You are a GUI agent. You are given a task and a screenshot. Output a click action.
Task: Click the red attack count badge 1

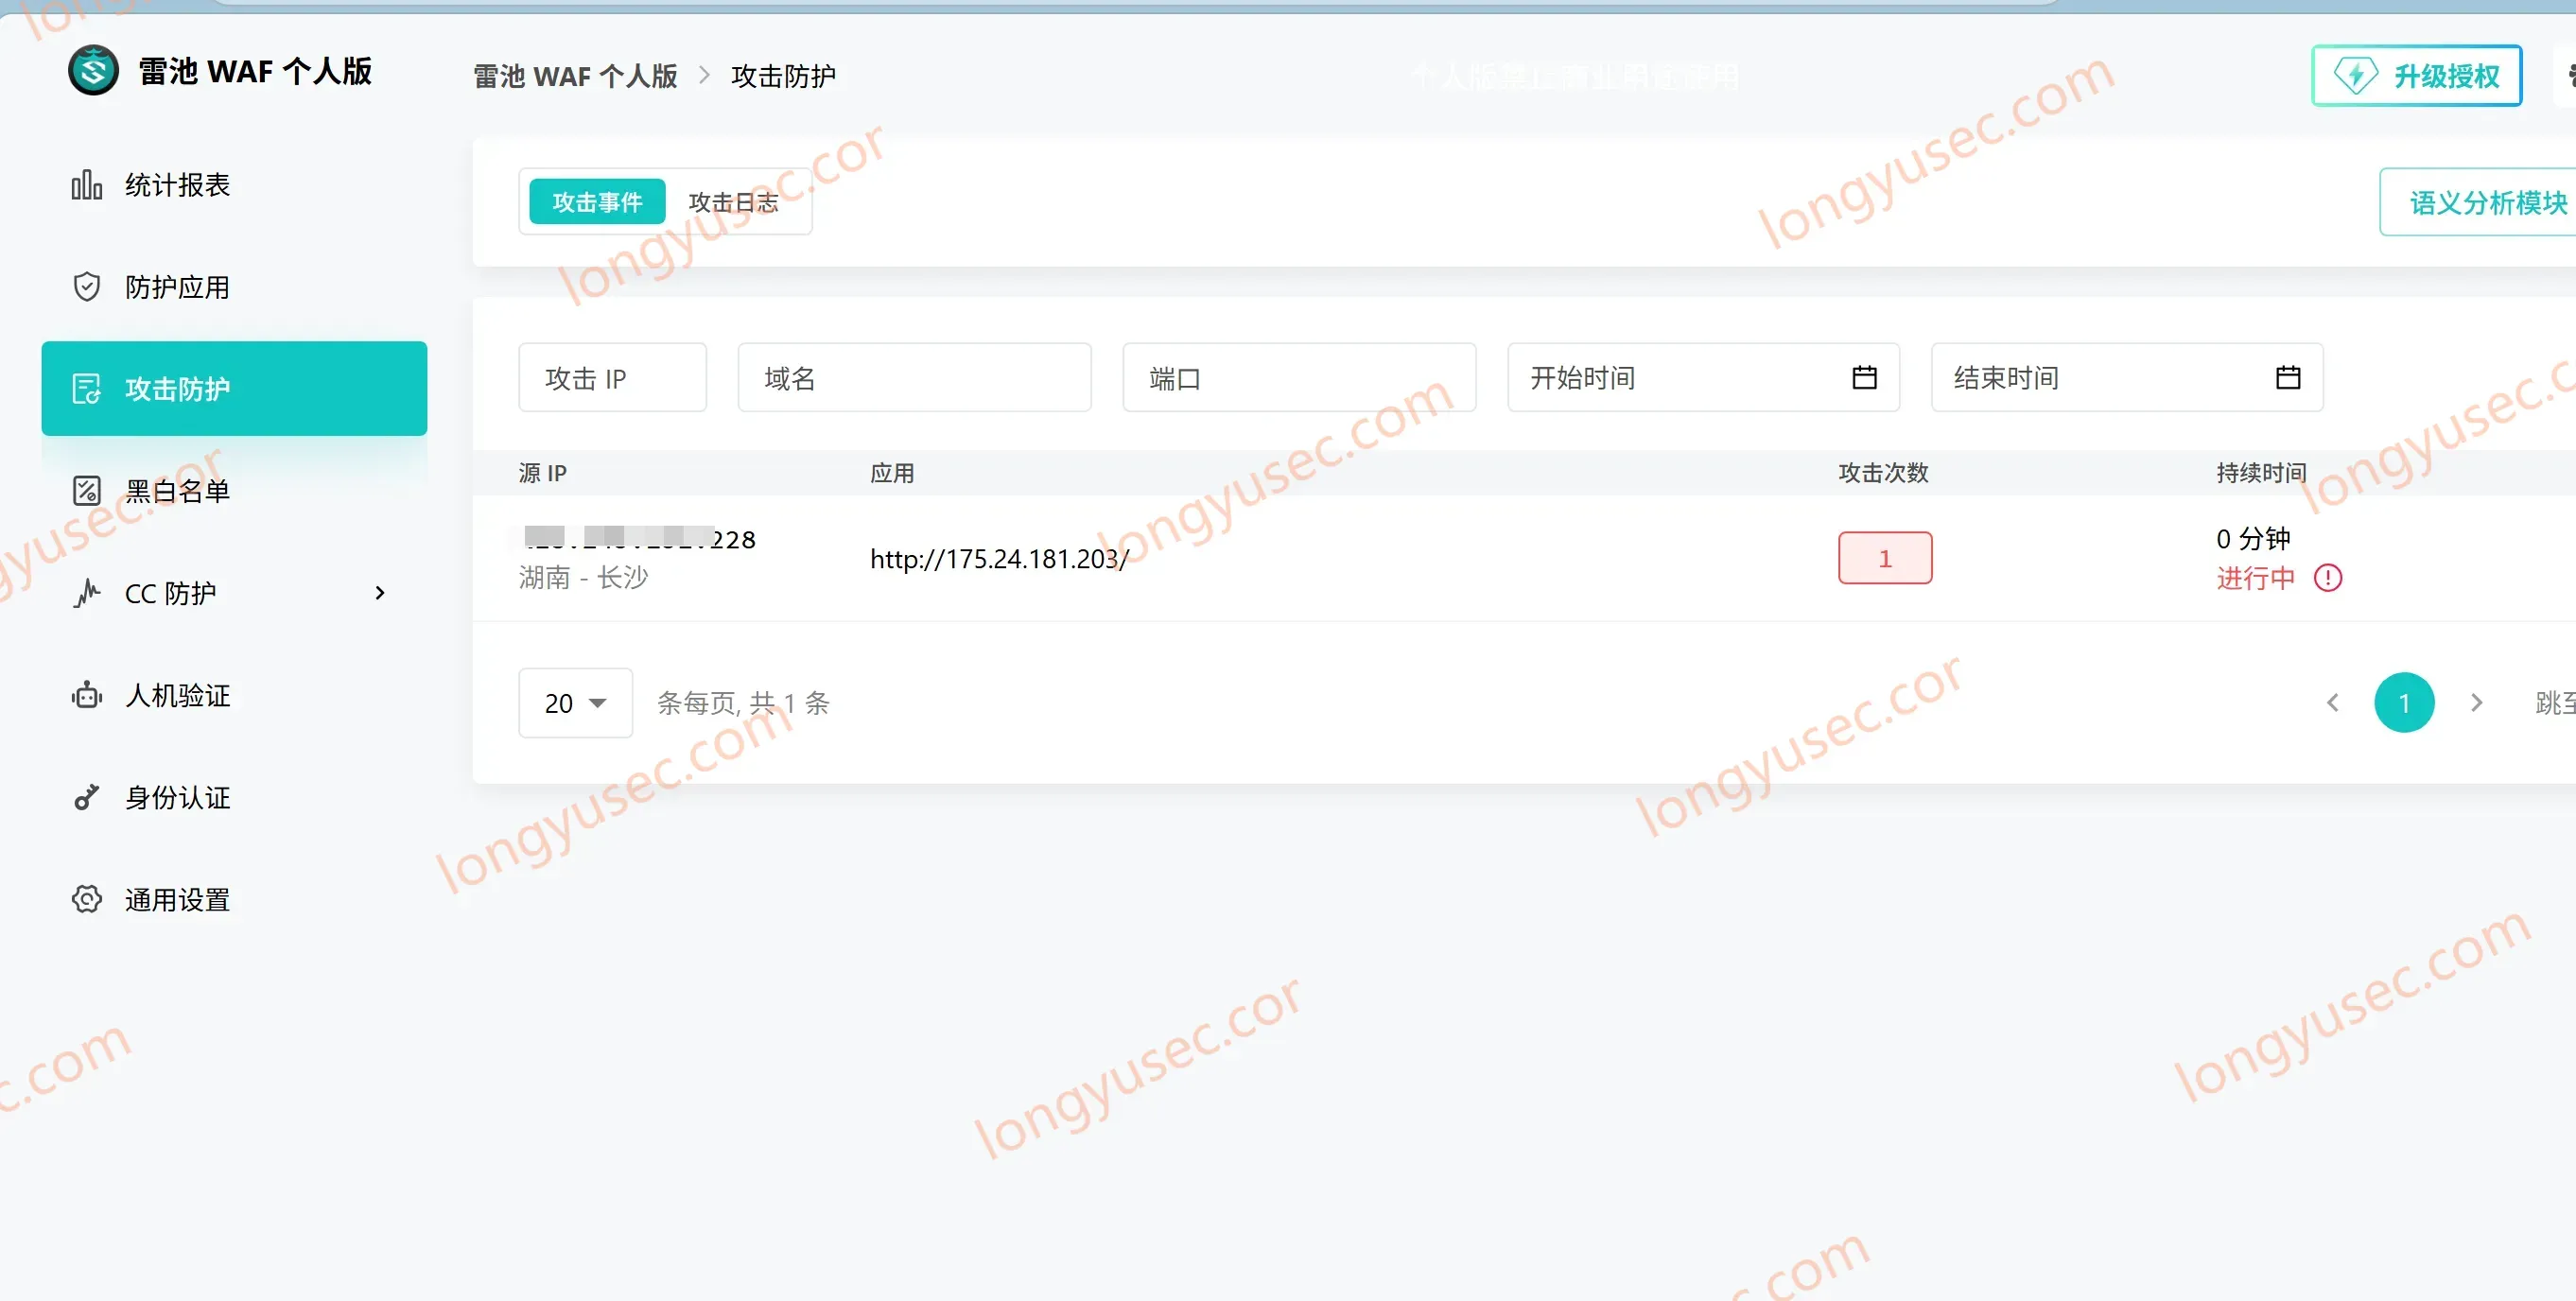[x=1885, y=558]
